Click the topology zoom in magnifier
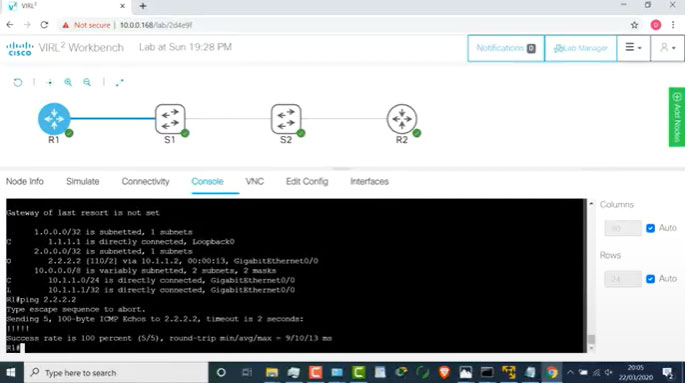 pos(68,82)
